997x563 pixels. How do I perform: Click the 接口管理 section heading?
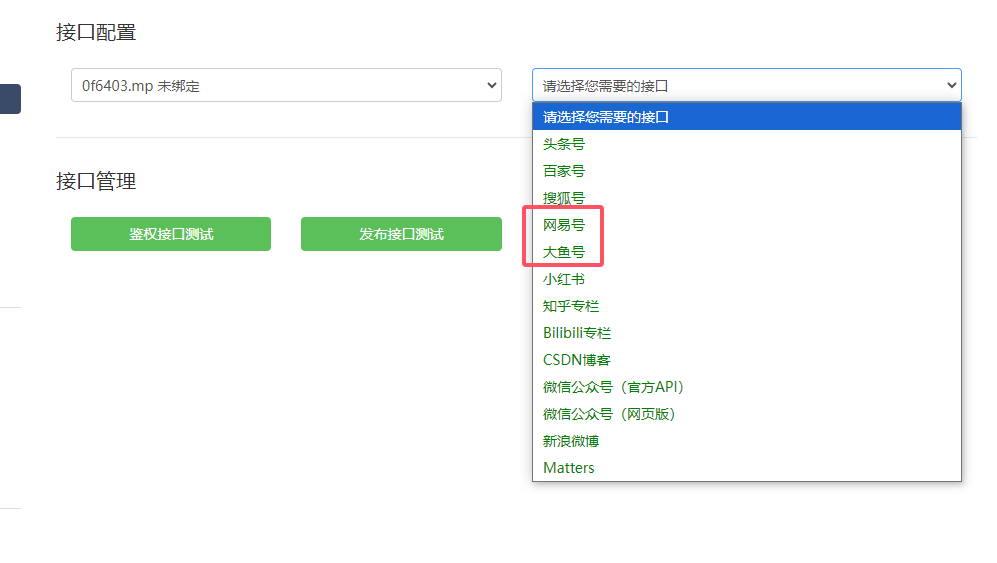pyautogui.click(x=96, y=181)
